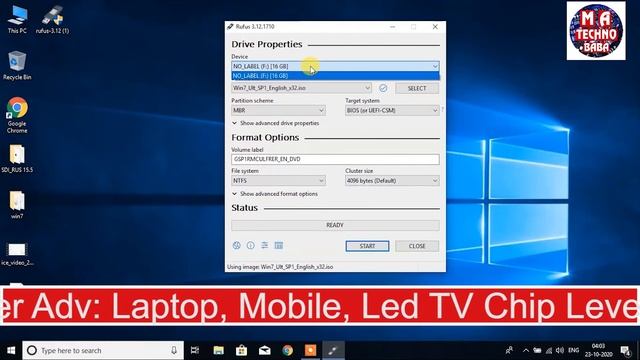Click the Target system help question mark
The height and width of the screenshot is (360, 640).
pos(442,110)
